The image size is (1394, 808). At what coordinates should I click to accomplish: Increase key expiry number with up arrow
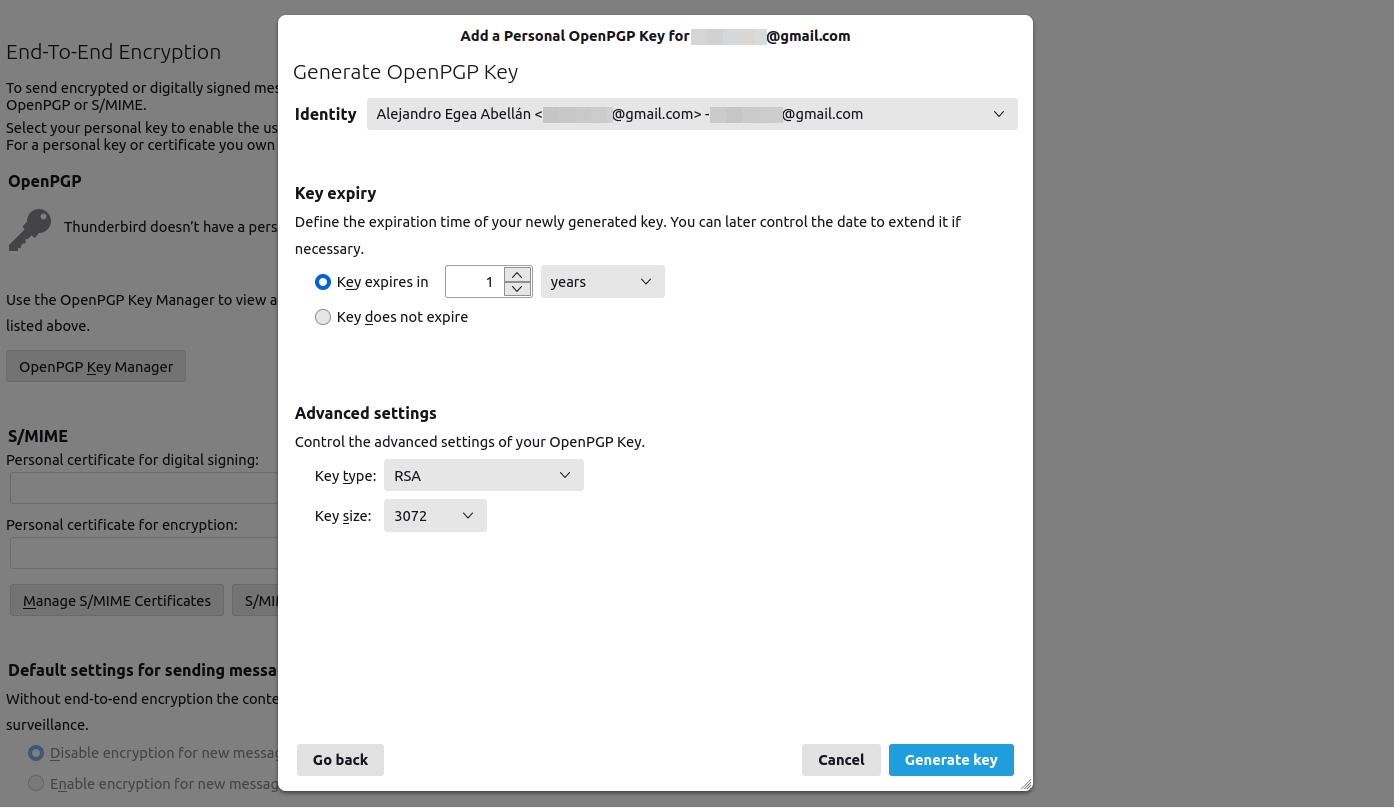click(x=517, y=275)
